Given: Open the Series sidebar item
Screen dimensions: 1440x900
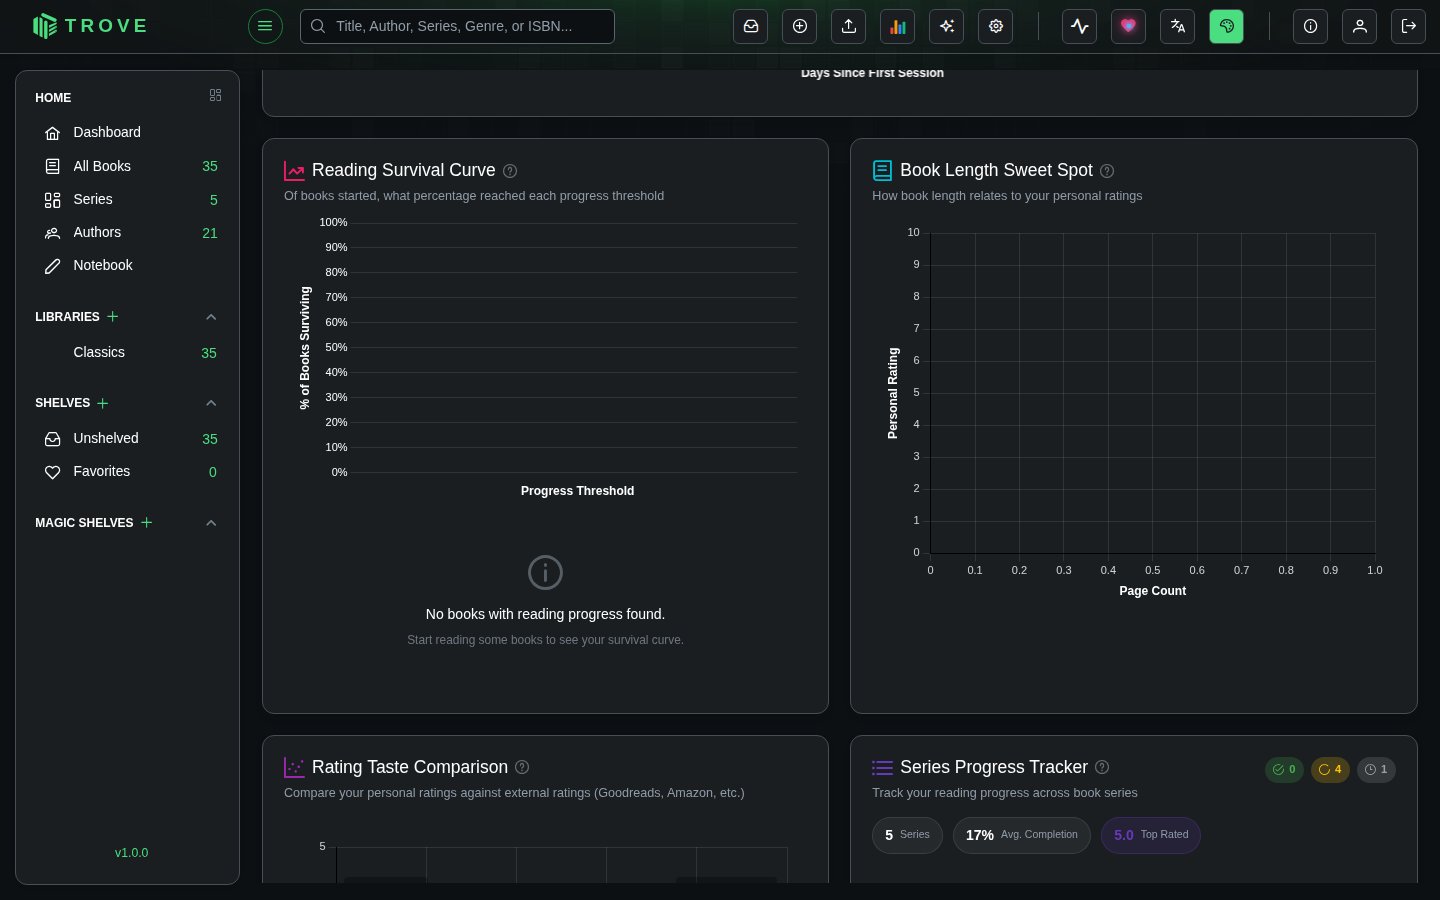Looking at the screenshot, I should (x=127, y=199).
